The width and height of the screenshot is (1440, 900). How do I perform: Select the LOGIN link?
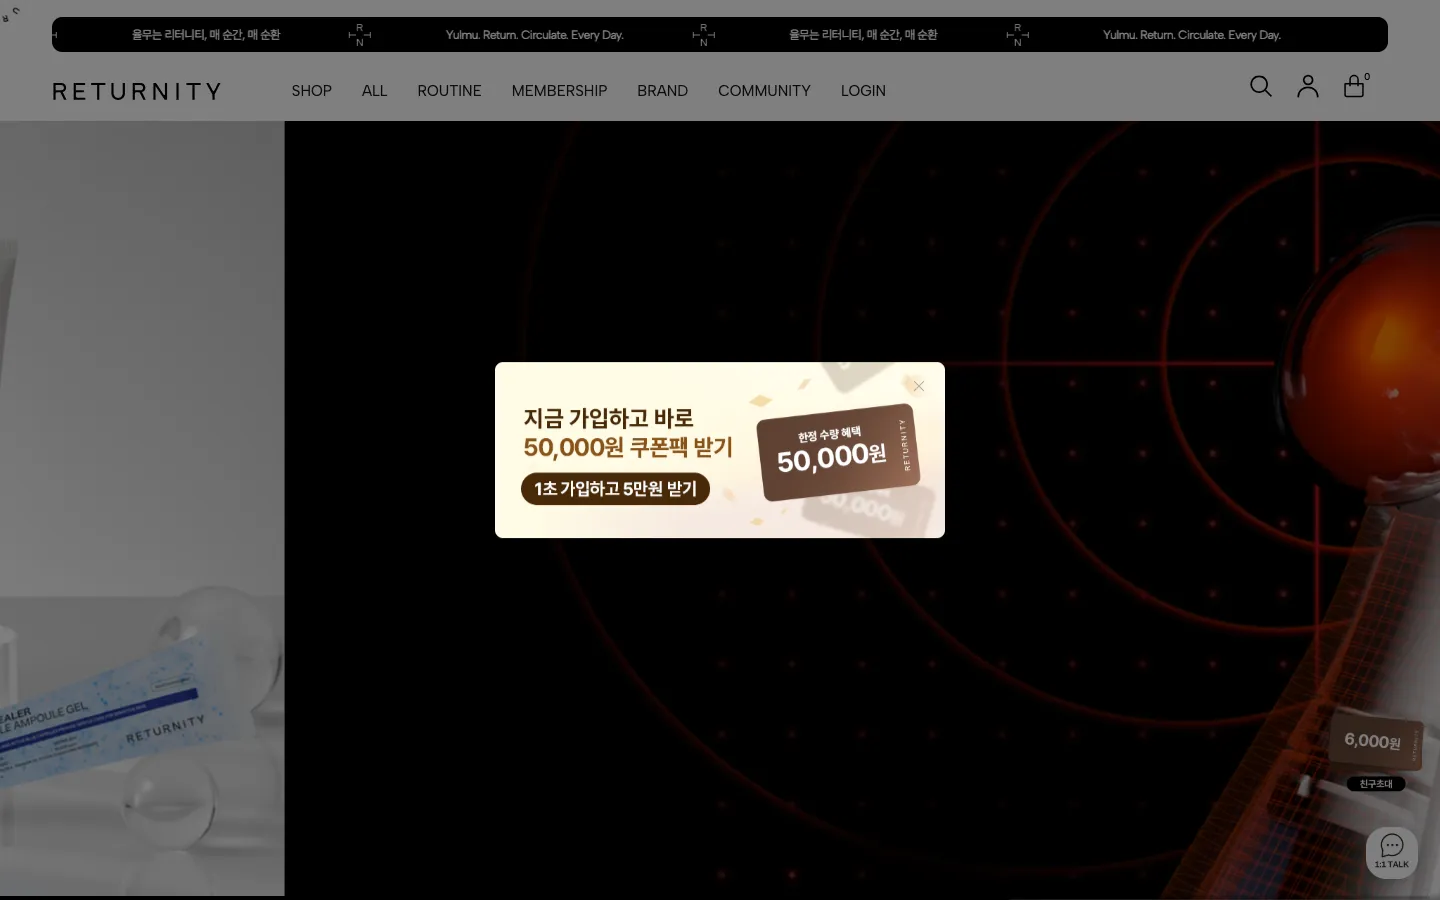(x=863, y=91)
